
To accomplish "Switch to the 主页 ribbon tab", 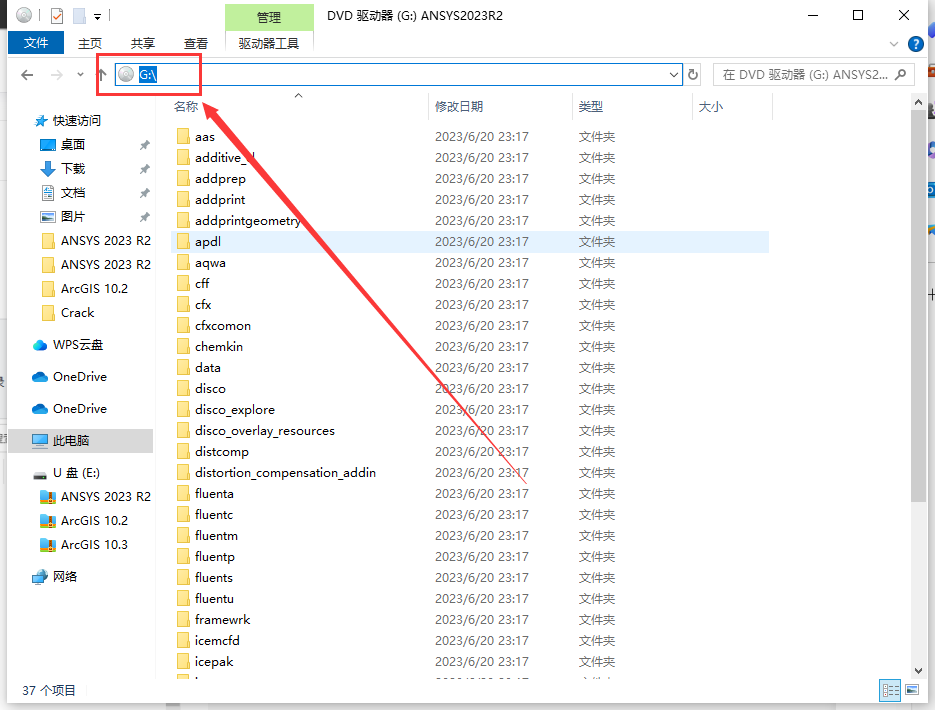I will tap(90, 43).
